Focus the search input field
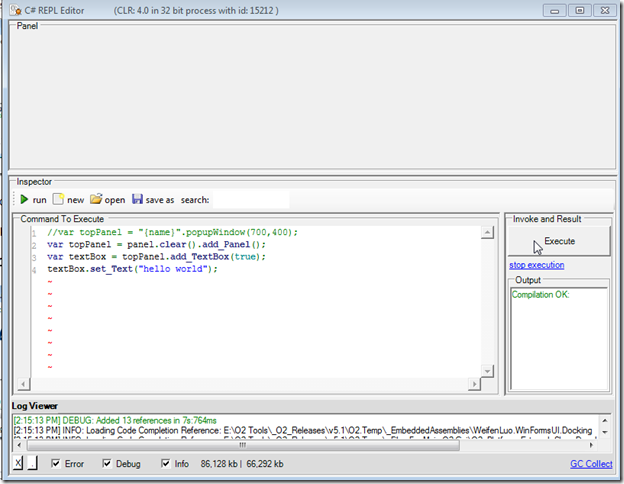 [251, 199]
